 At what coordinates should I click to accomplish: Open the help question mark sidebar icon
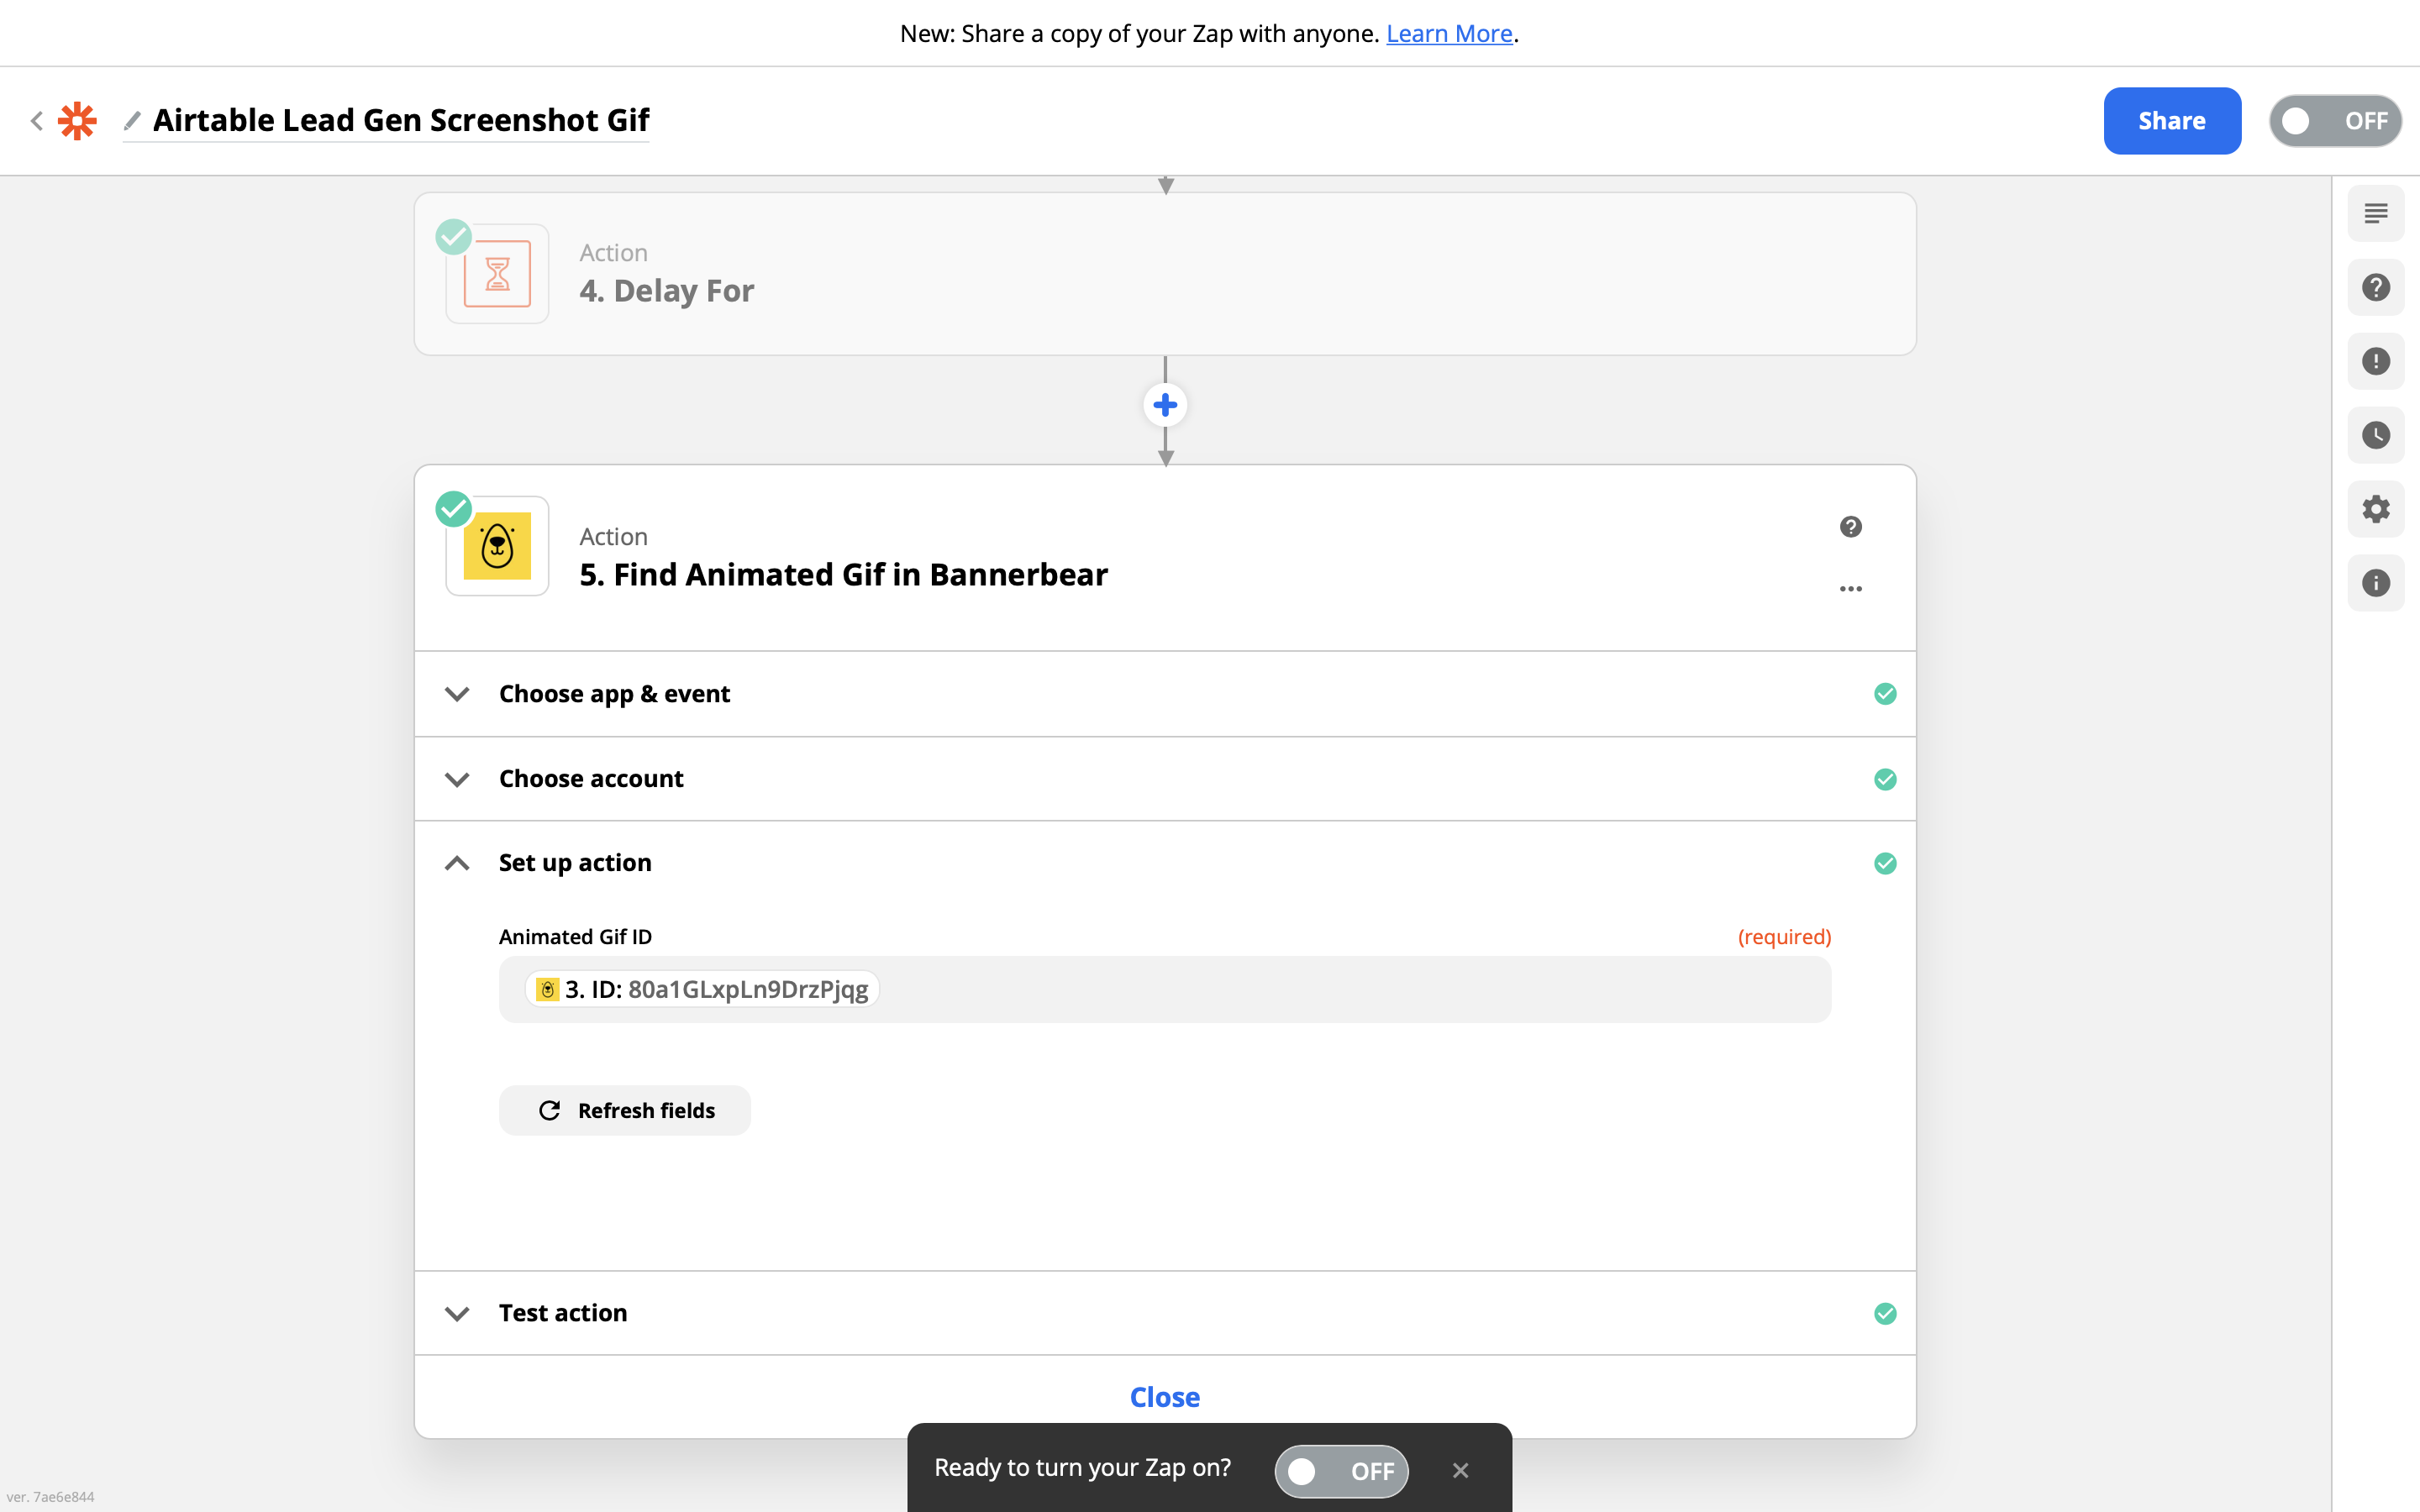(2375, 288)
